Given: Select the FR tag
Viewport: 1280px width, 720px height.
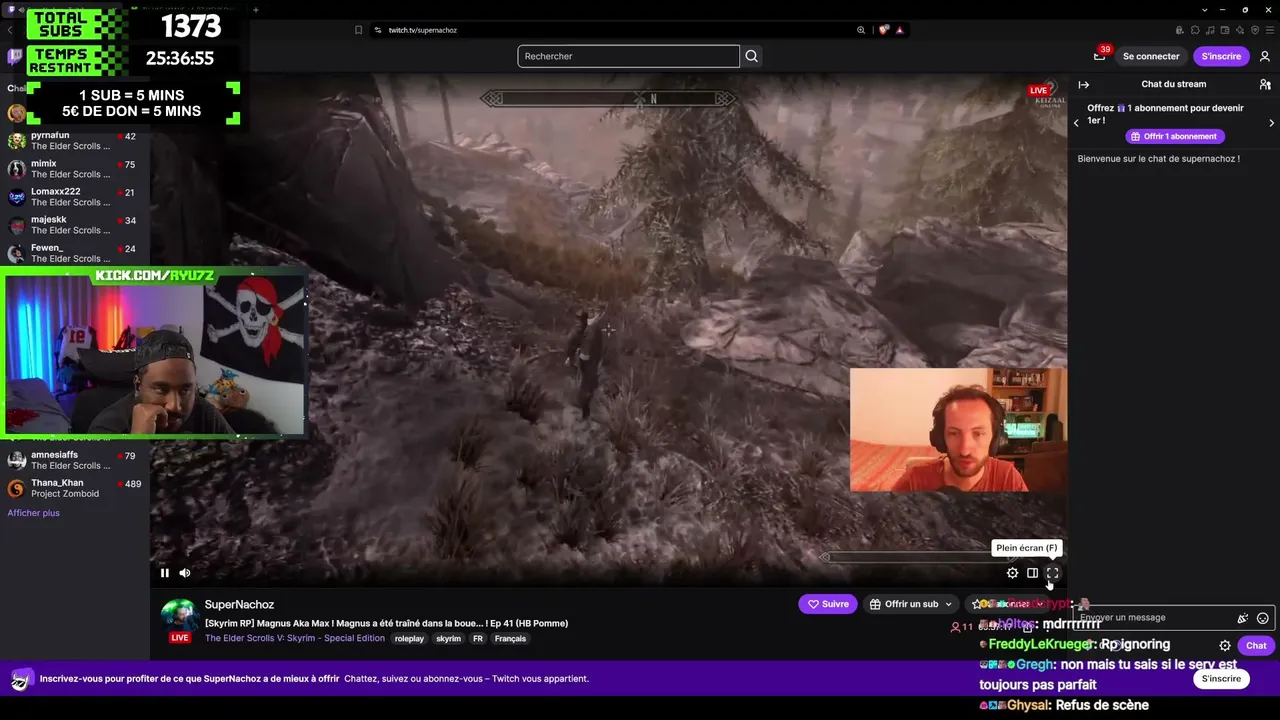Looking at the screenshot, I should point(478,639).
